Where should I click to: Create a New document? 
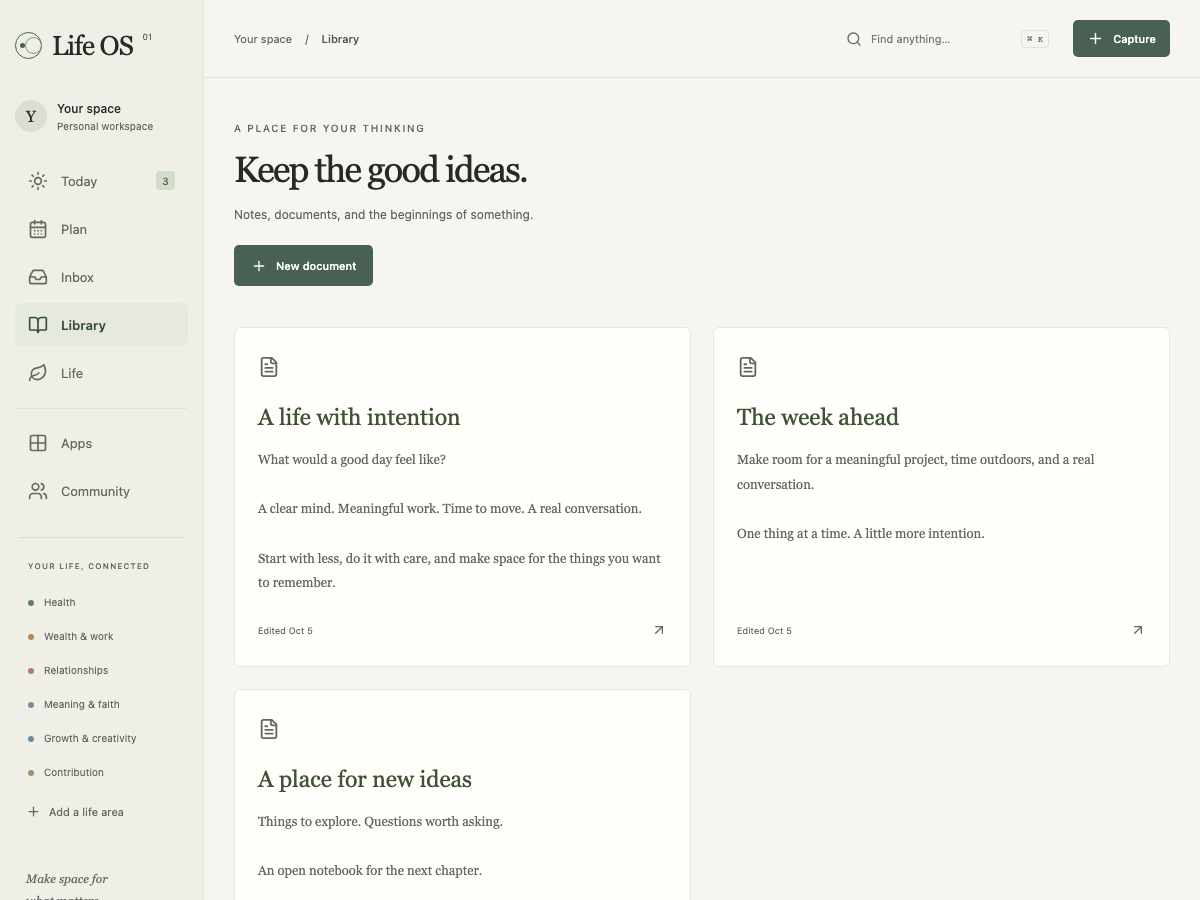[x=303, y=266]
